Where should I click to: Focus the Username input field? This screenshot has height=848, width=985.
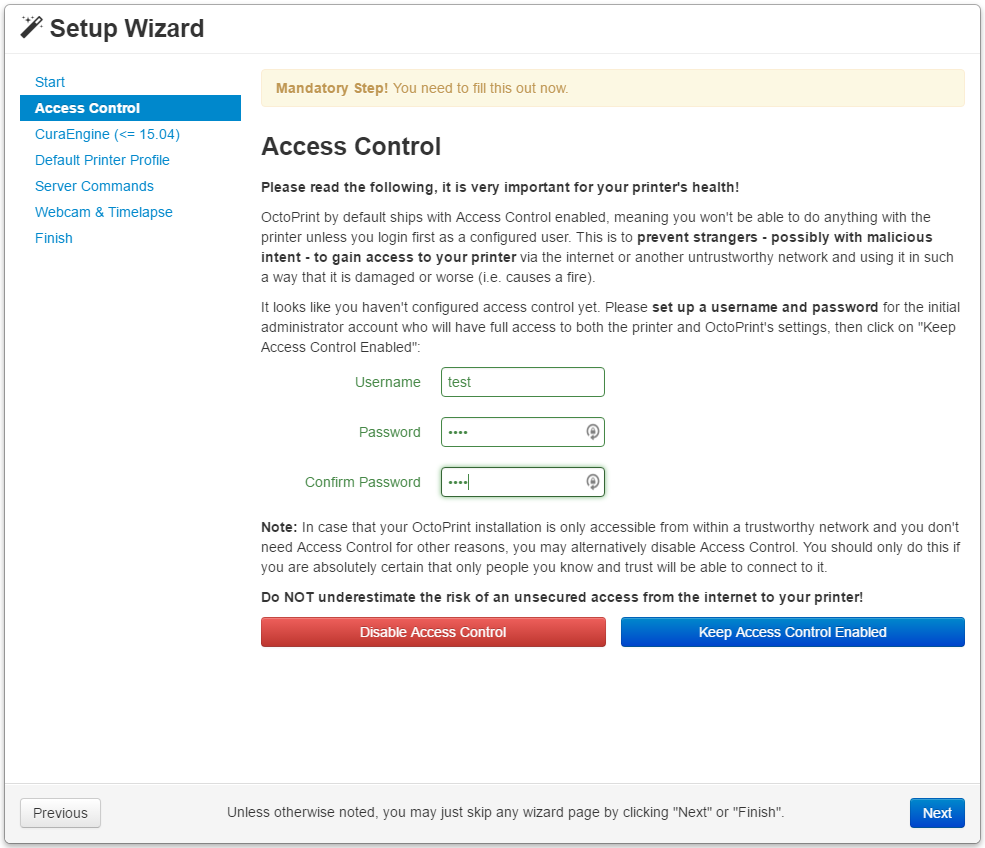coord(523,382)
